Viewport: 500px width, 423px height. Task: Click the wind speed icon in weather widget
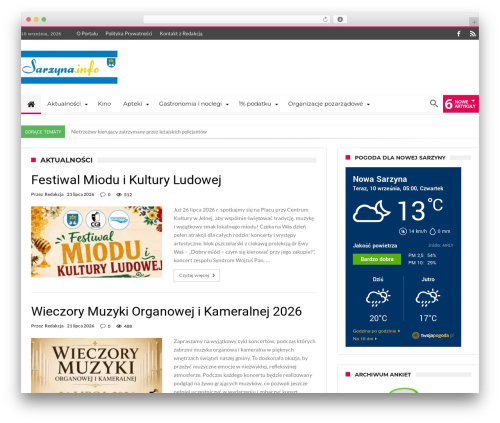pyautogui.click(x=403, y=231)
